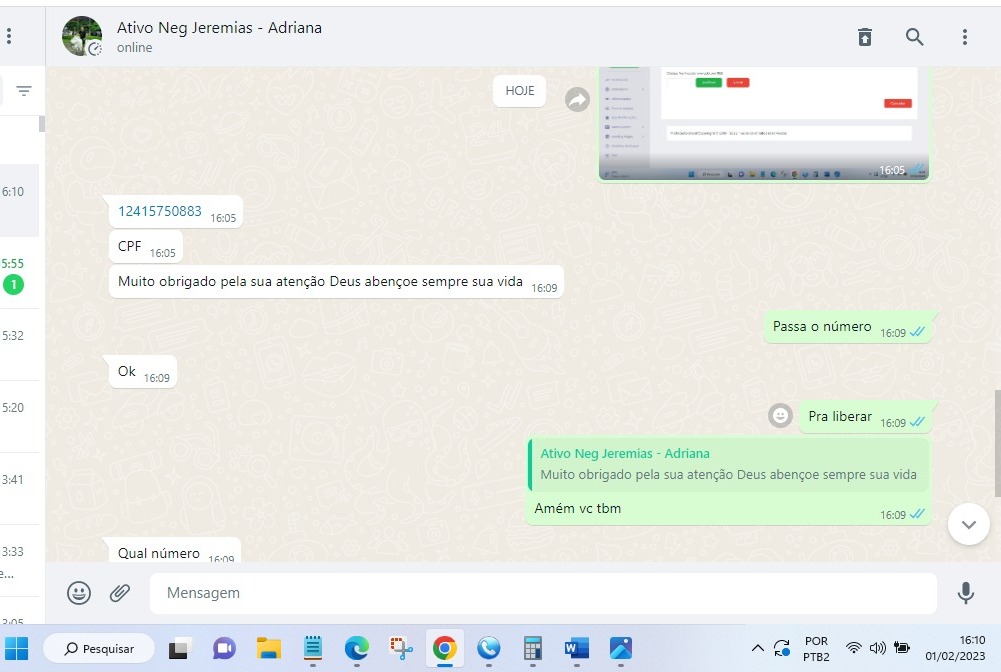This screenshot has height=672, width=1001.
Task: Open the chat with one unread message
Action: (x=19, y=274)
